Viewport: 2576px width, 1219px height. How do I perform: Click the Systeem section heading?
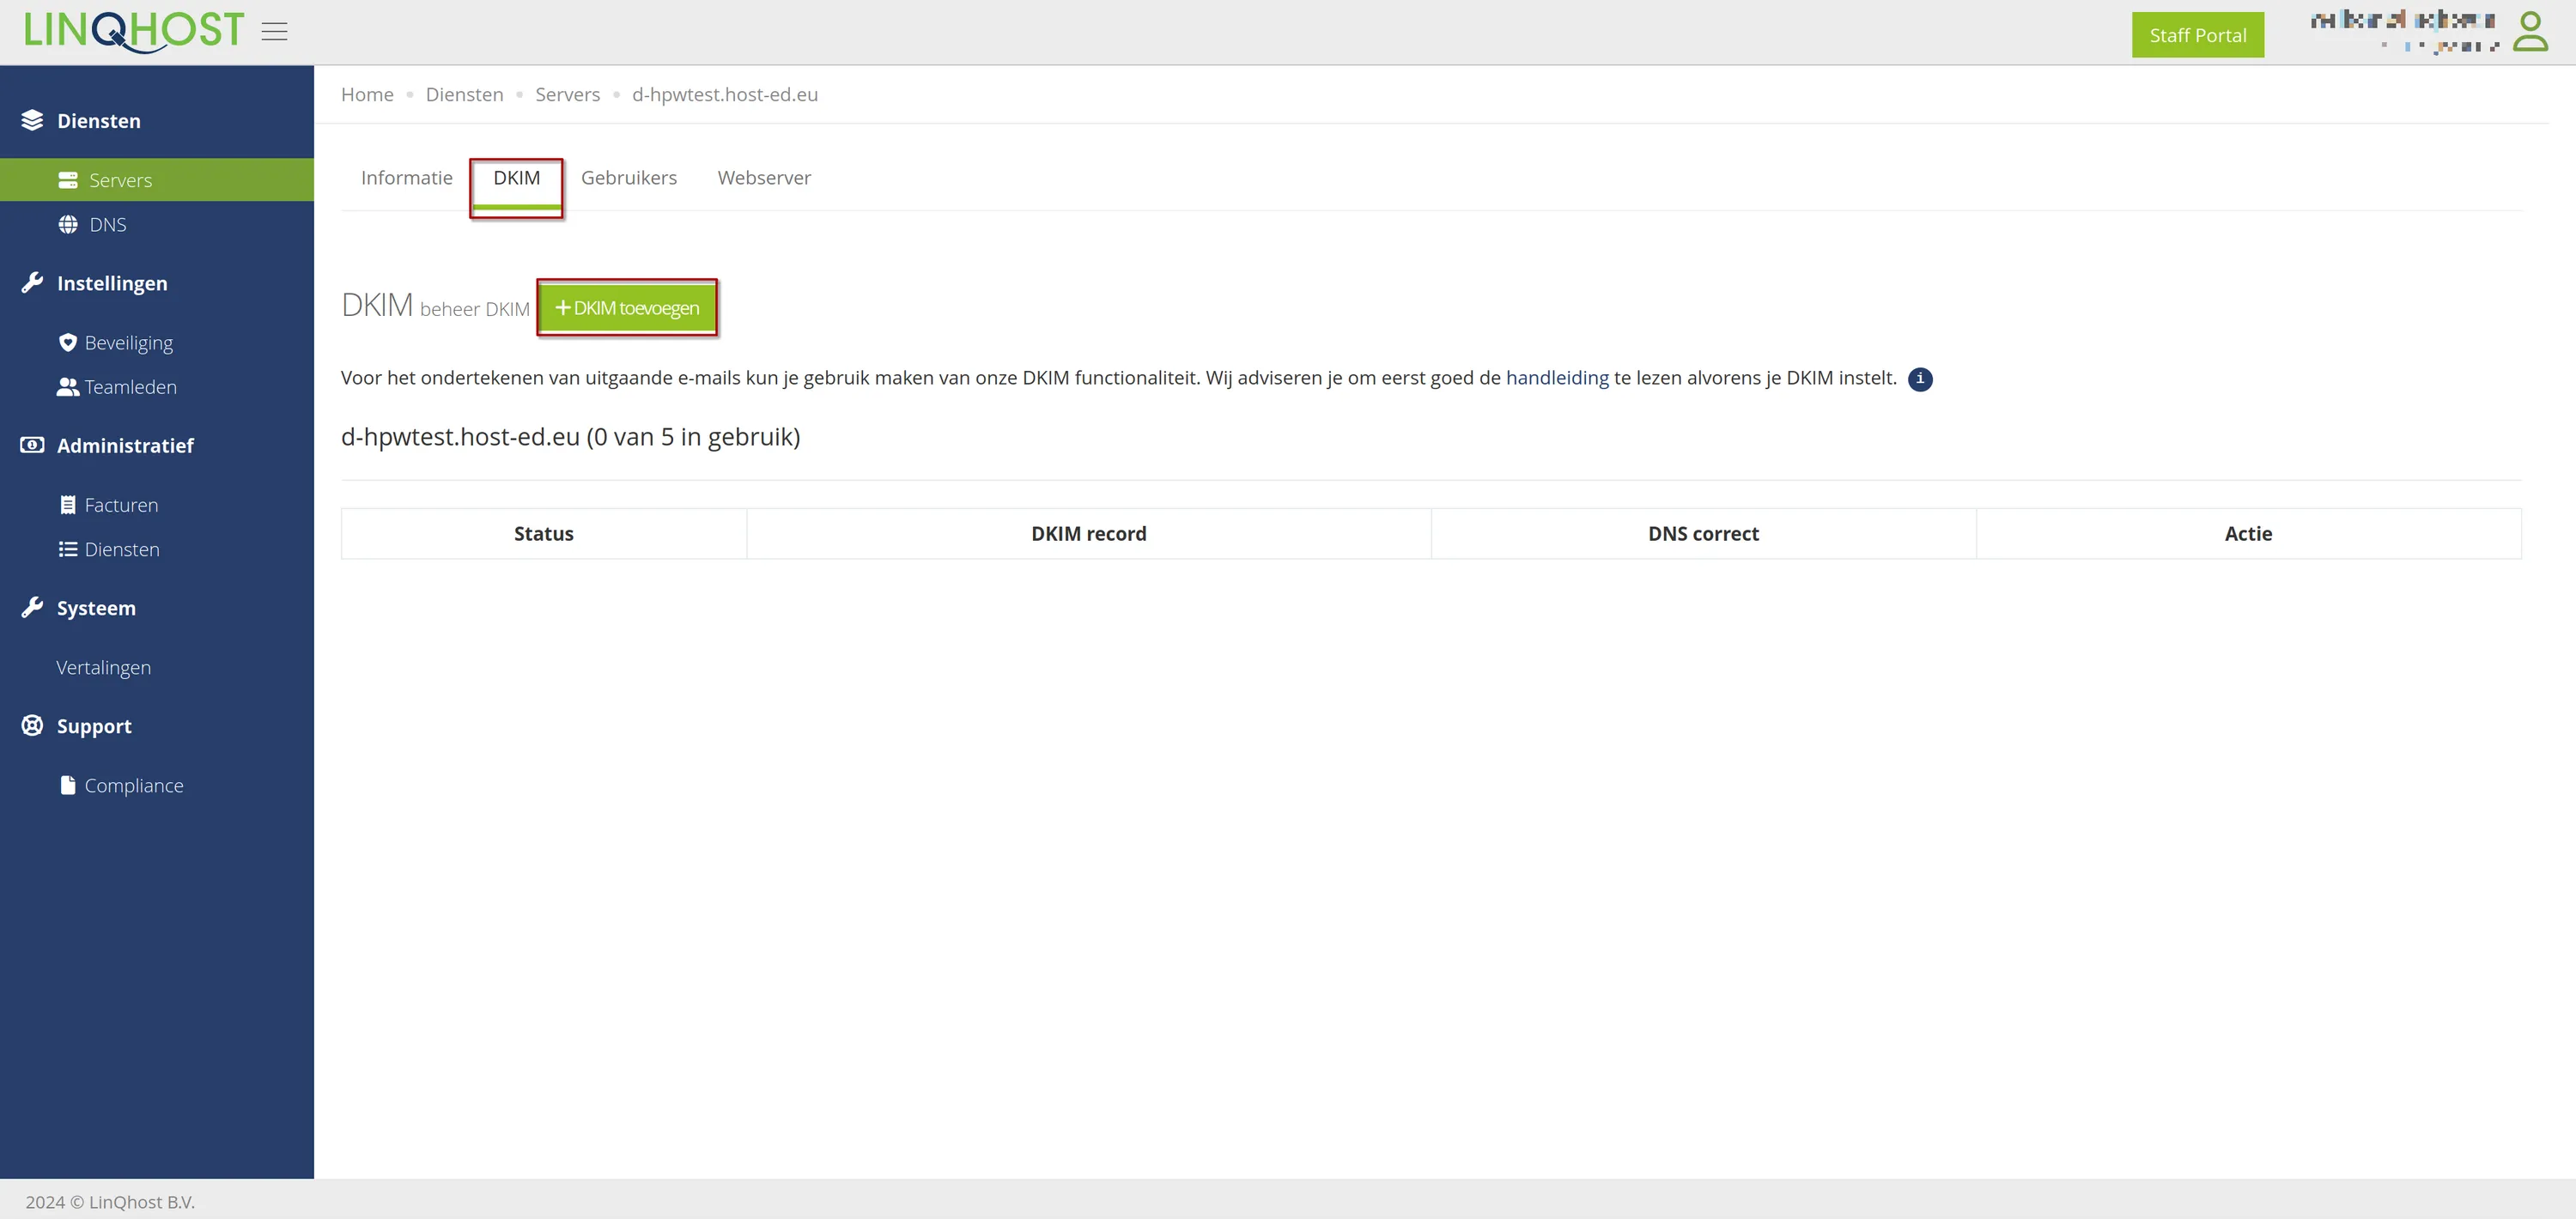[x=96, y=608]
